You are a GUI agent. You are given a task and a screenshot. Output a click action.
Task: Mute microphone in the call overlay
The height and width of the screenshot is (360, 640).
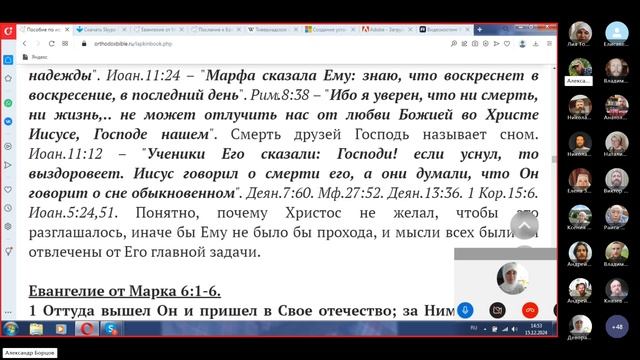[465, 310]
